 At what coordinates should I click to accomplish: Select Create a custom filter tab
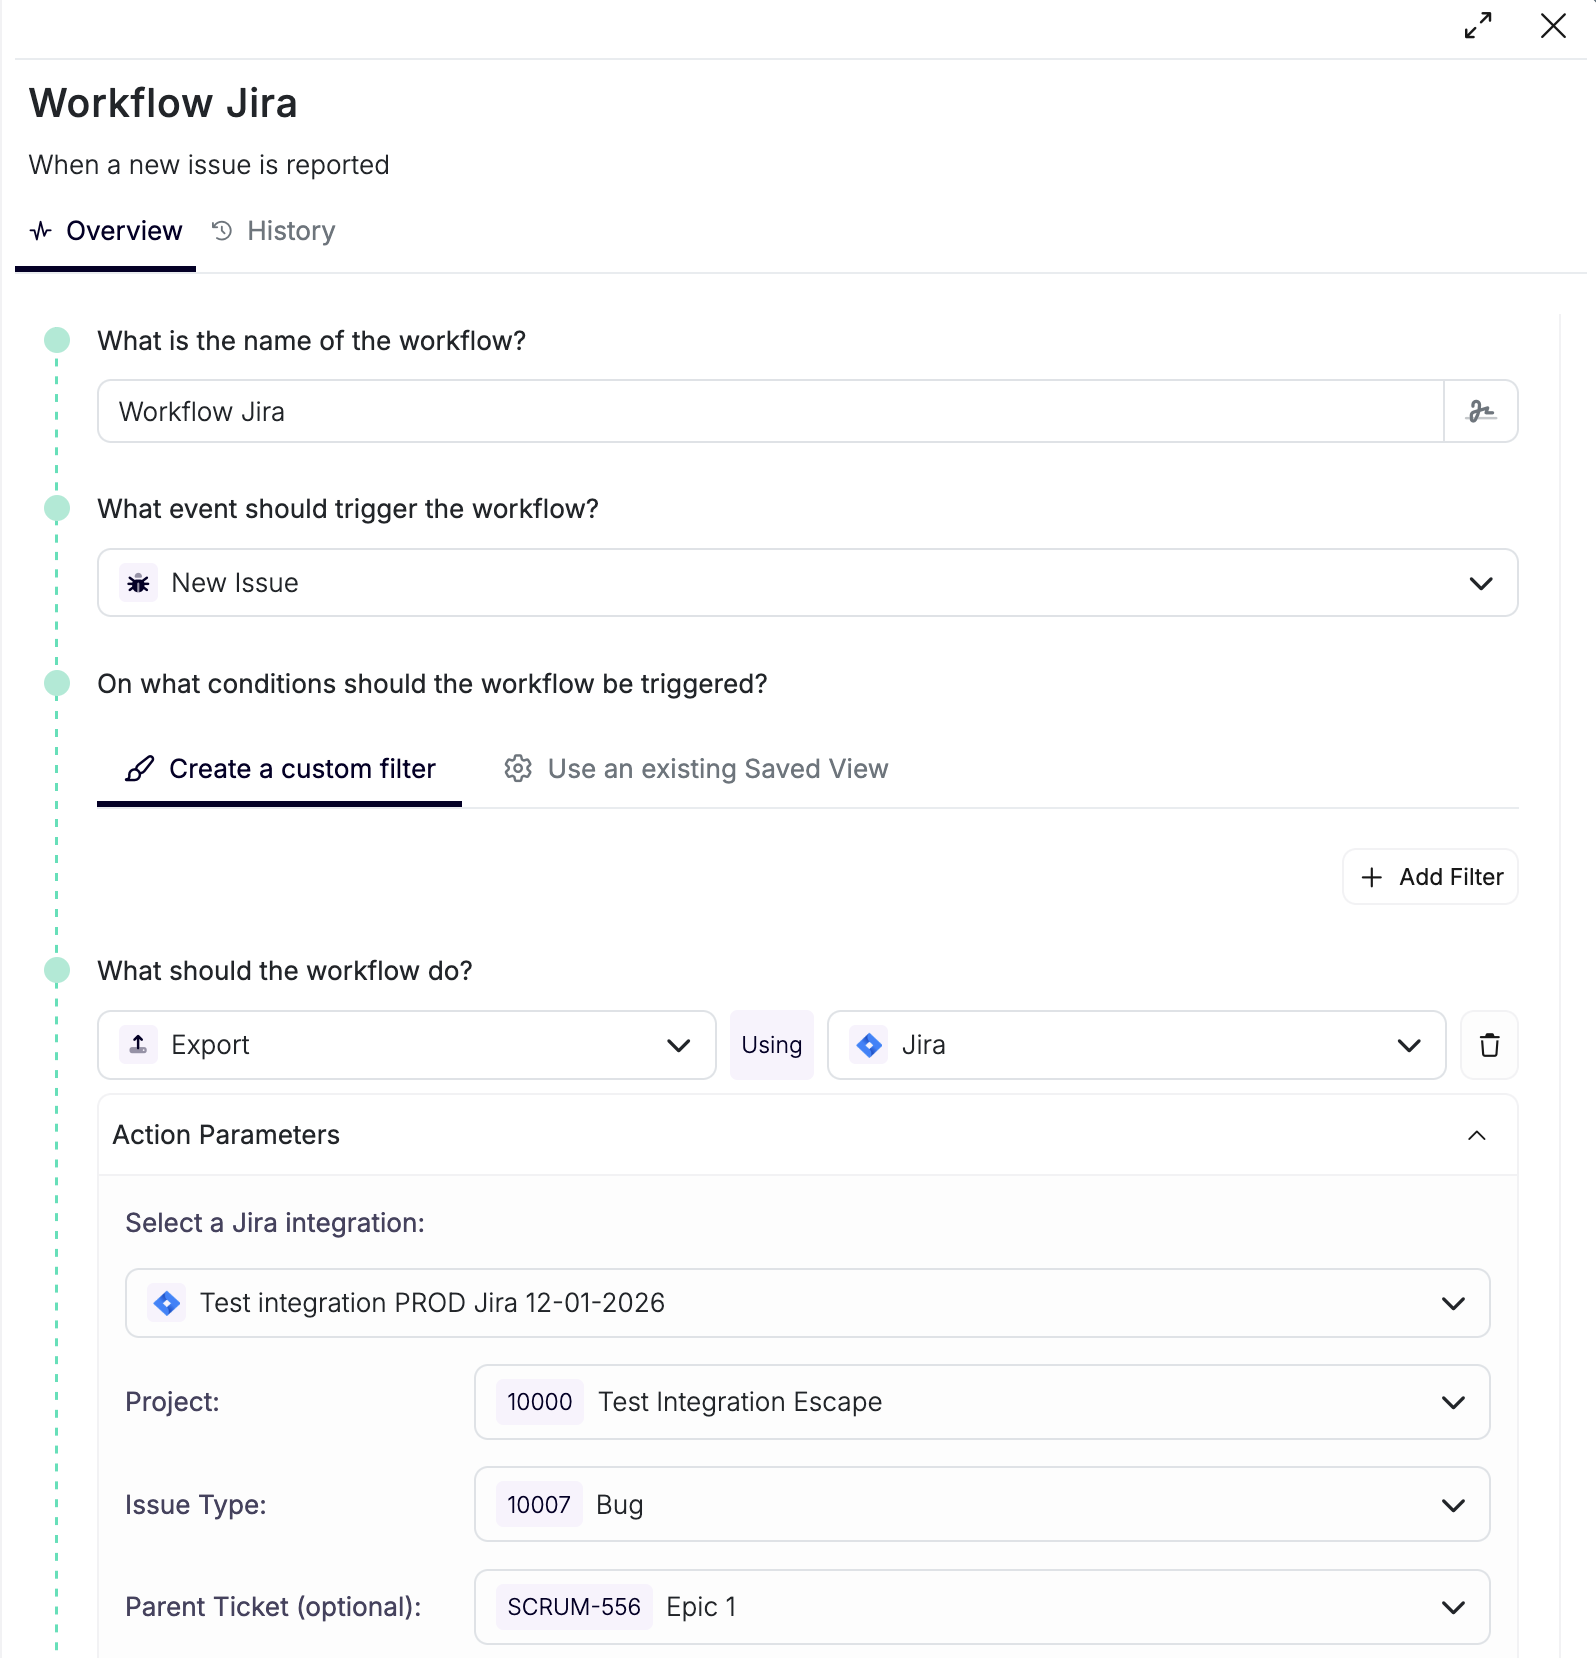(x=280, y=769)
